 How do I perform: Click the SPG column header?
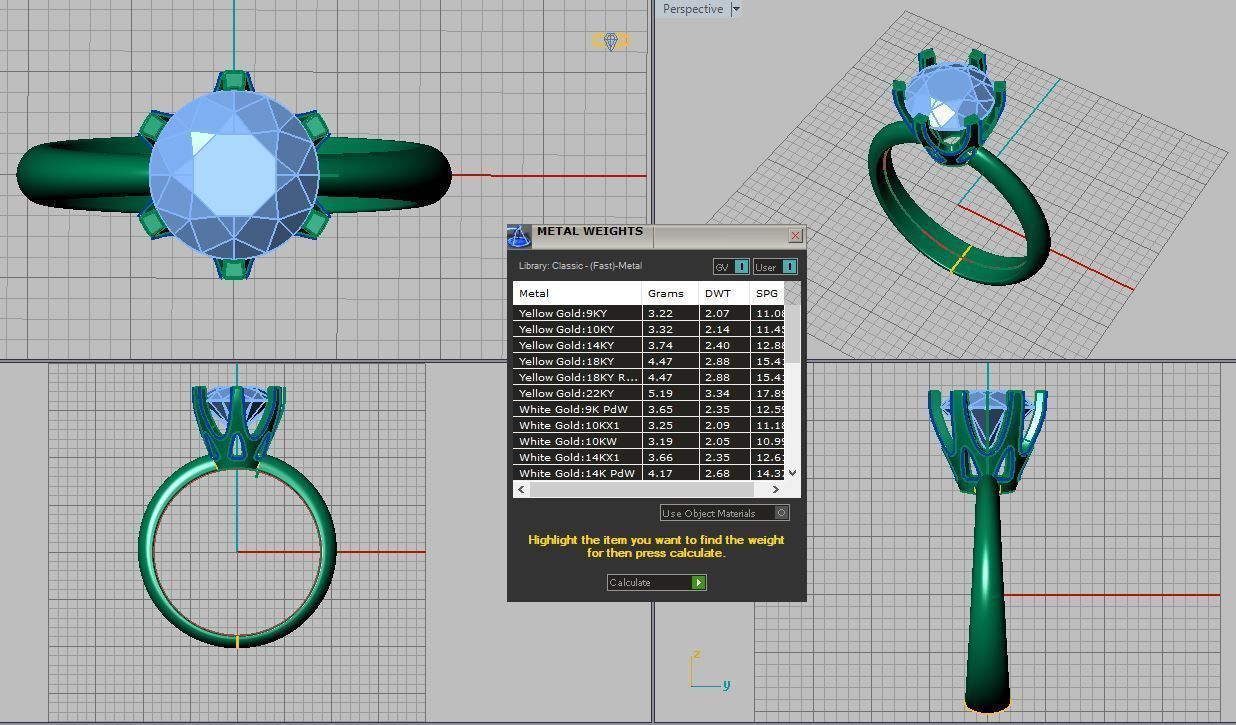tap(767, 293)
